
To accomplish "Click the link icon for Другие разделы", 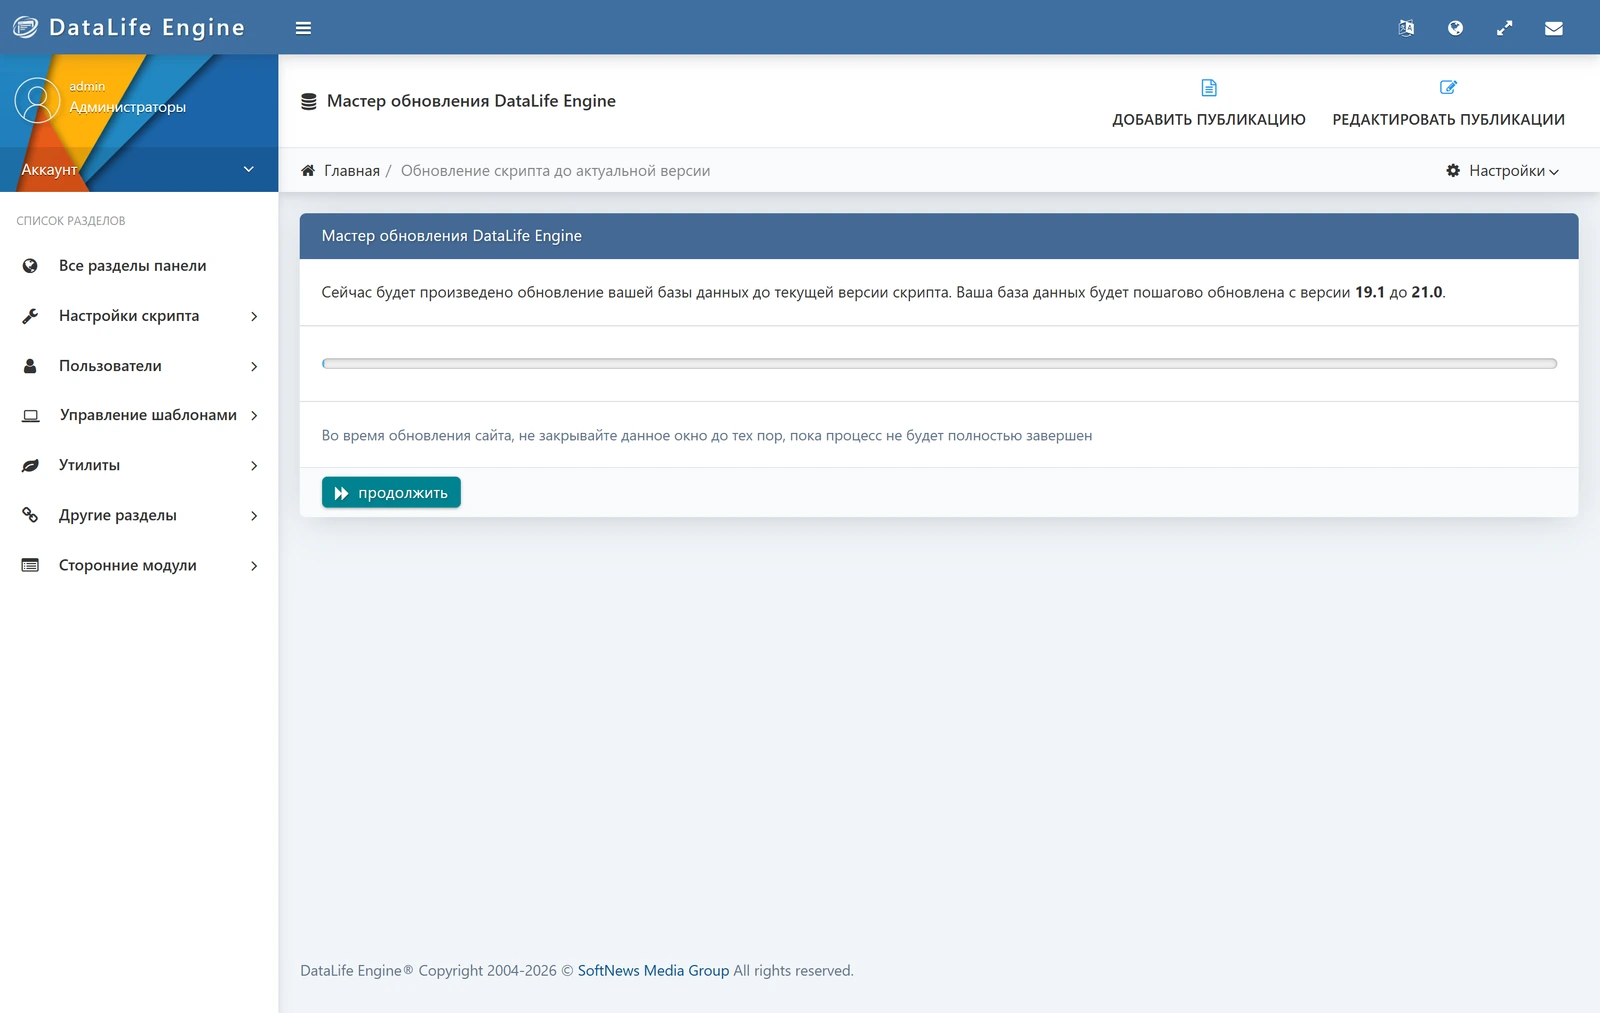I will coord(30,515).
